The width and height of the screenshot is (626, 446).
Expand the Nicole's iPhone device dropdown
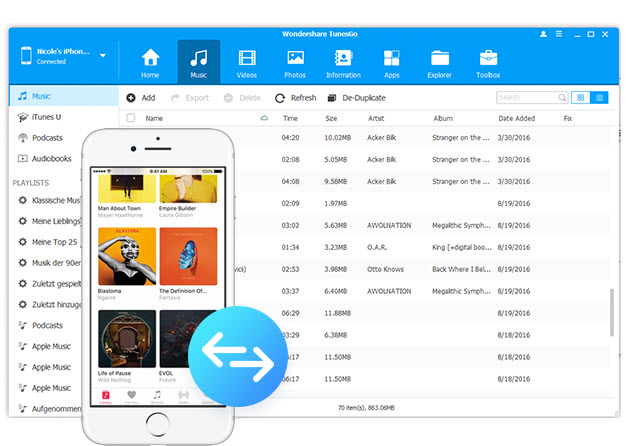point(103,56)
